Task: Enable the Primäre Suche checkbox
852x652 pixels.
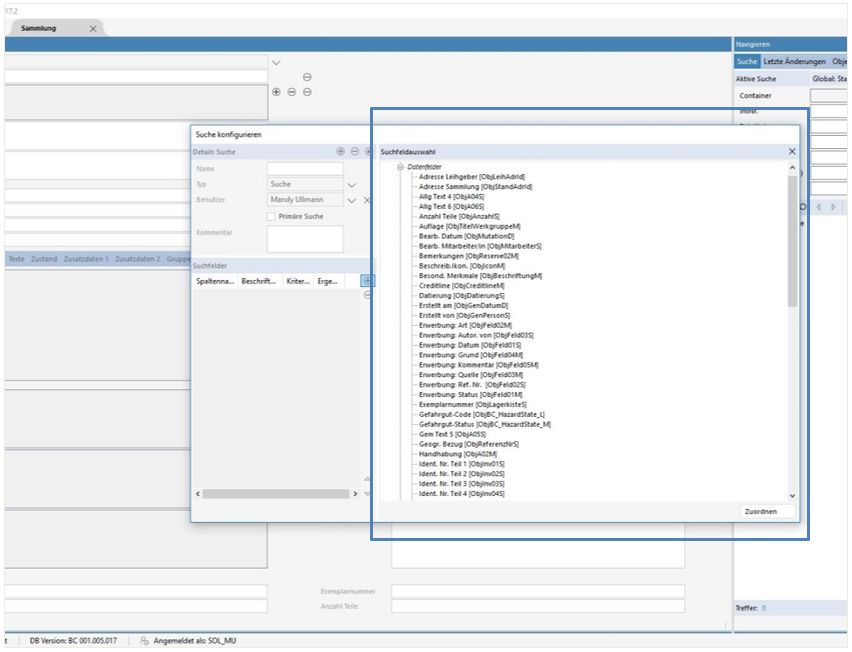Action: 271,216
